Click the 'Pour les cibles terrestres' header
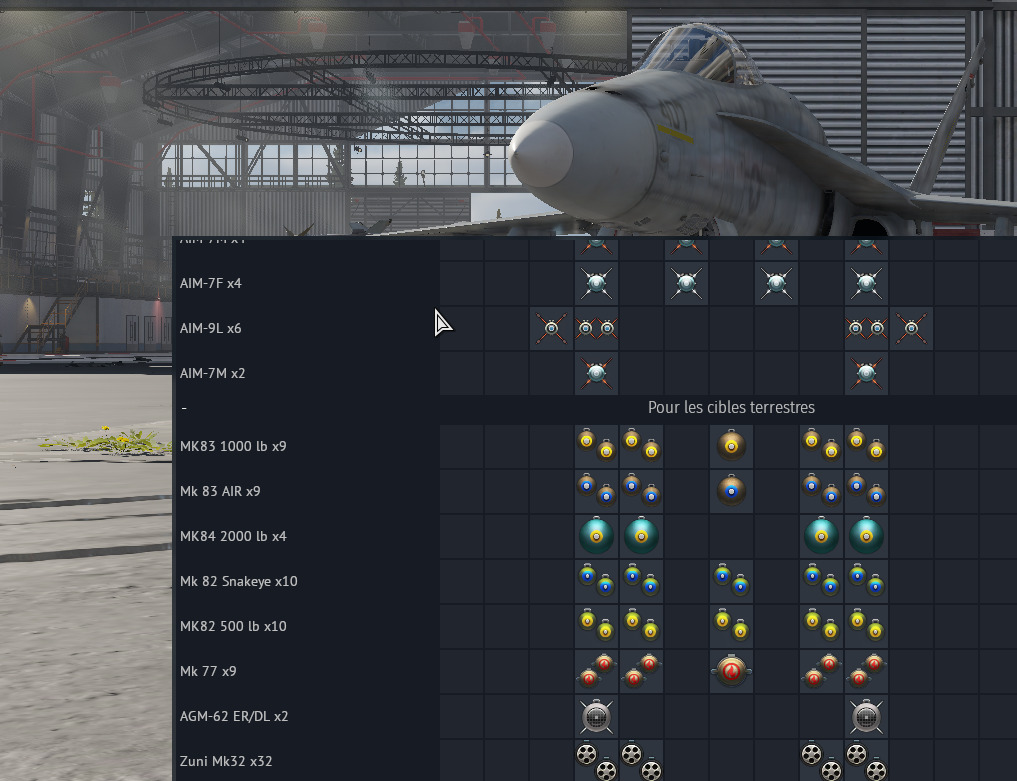 (x=730, y=408)
